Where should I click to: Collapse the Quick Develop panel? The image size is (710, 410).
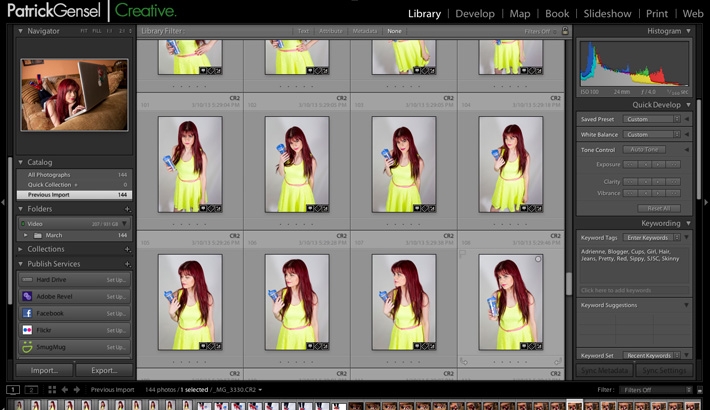tap(688, 105)
